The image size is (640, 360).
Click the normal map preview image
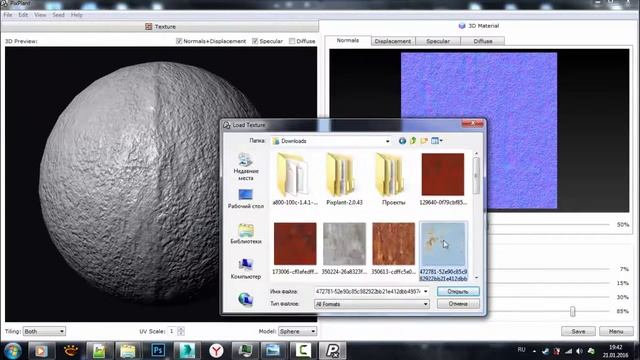[479, 131]
